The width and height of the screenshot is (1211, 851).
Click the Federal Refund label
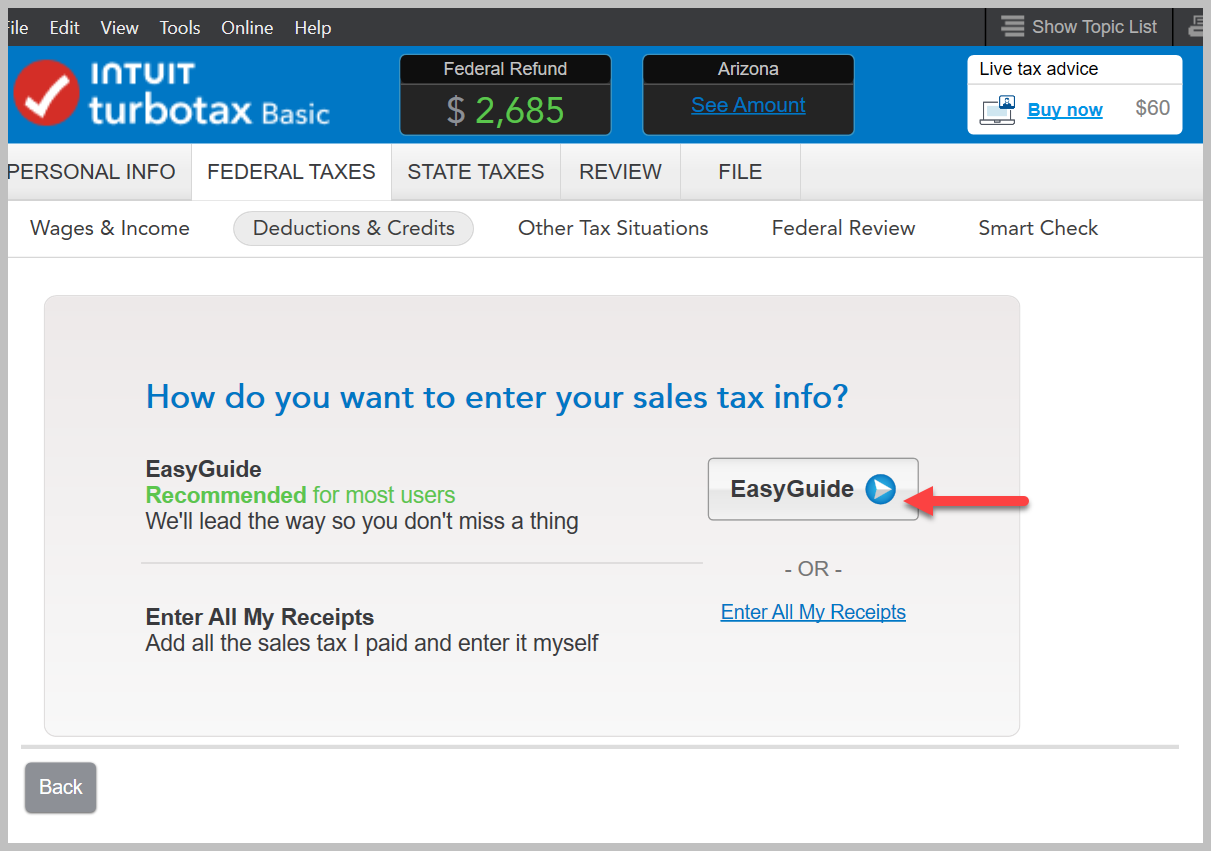[x=505, y=69]
